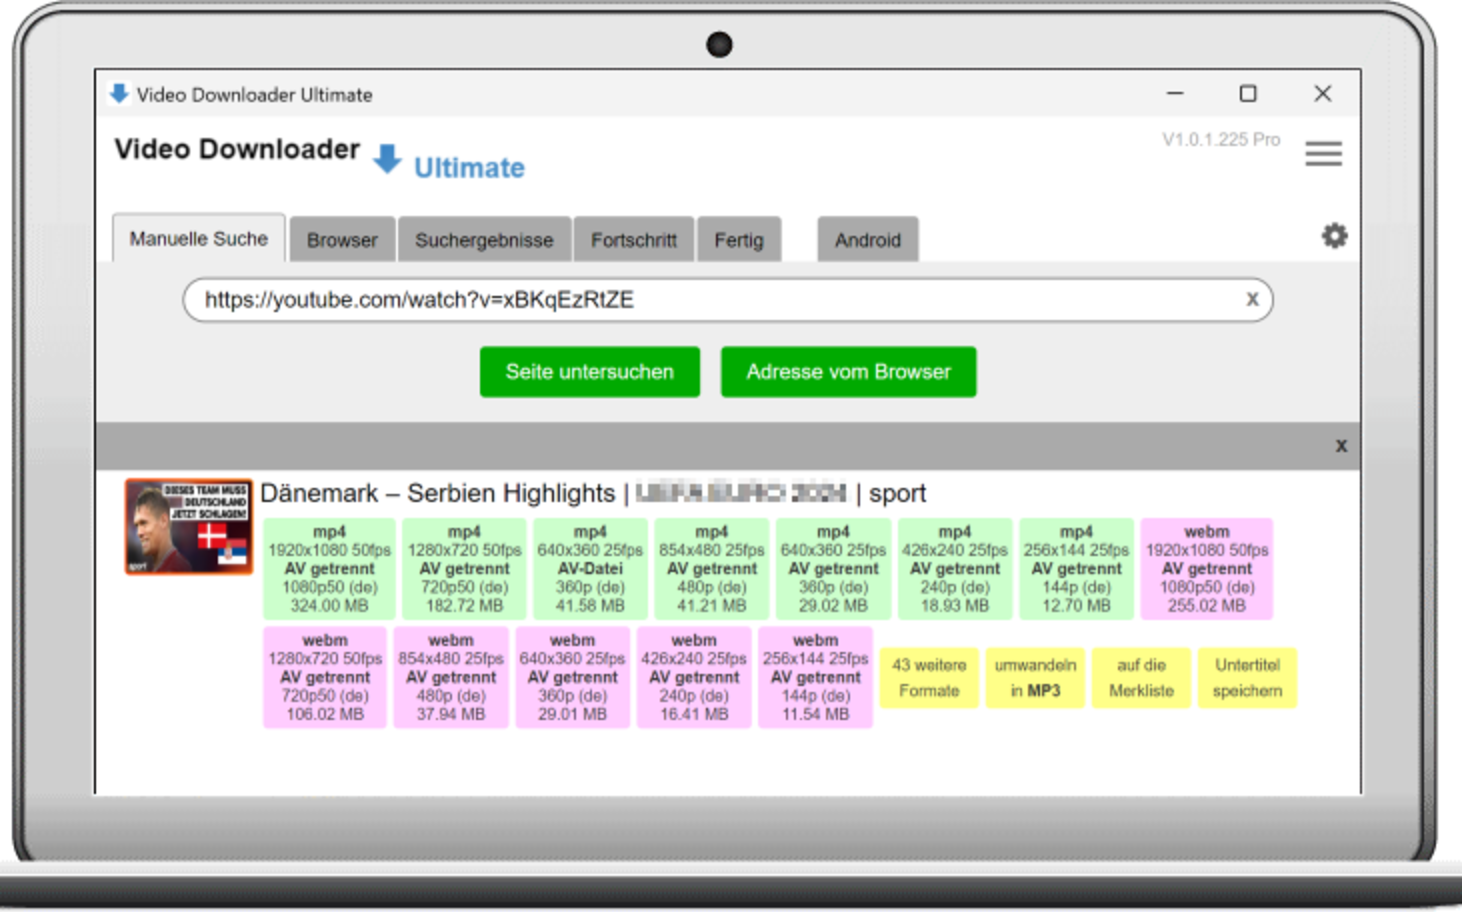The width and height of the screenshot is (1462, 912).
Task: Select mp4 640x360 AV getrennt 29.02 MB
Action: (833, 569)
